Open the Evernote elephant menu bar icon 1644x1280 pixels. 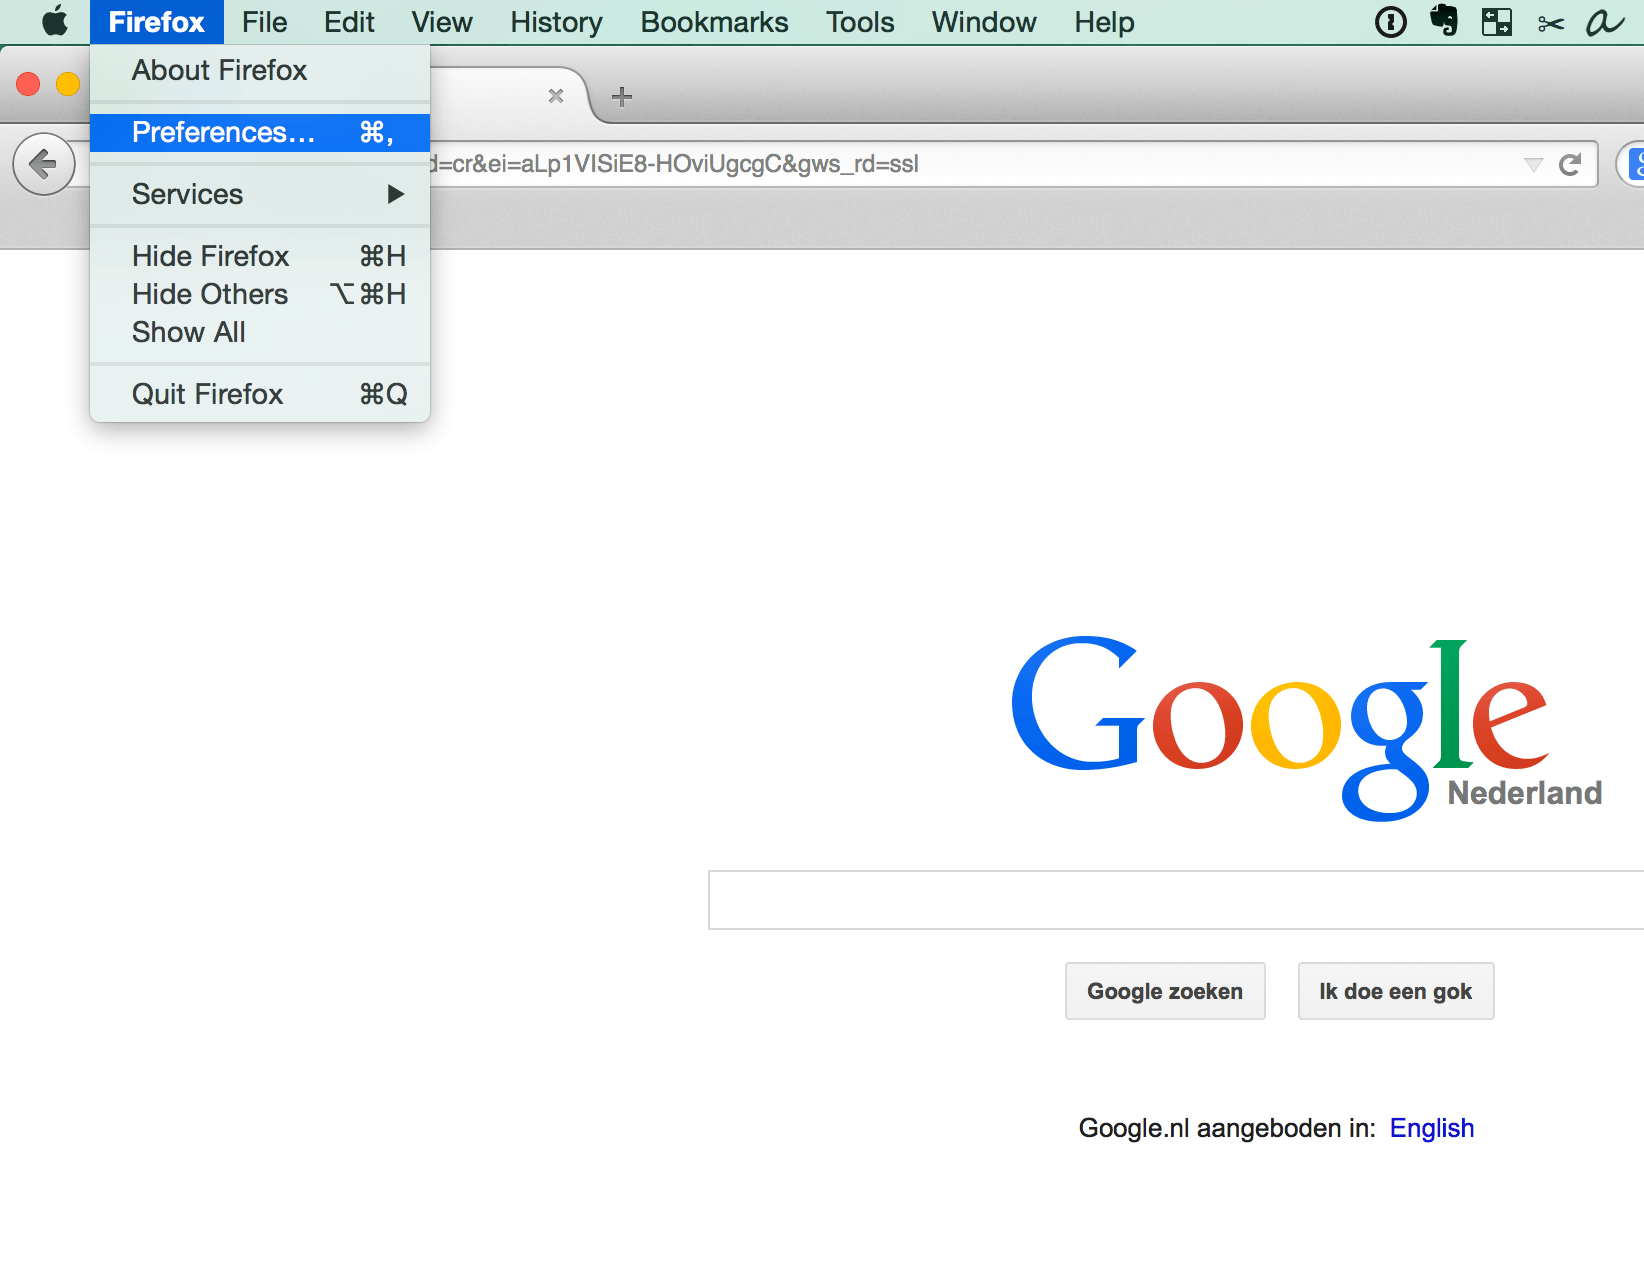pyautogui.click(x=1443, y=22)
